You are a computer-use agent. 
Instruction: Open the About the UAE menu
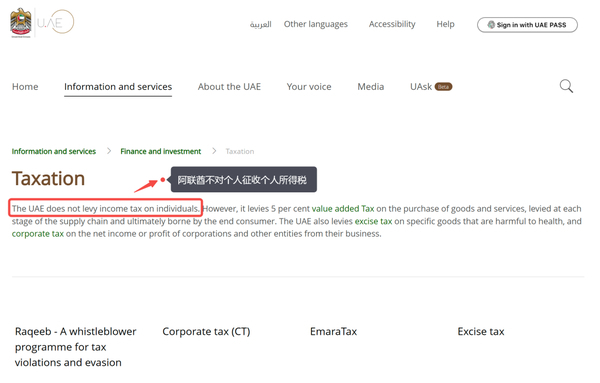click(229, 87)
